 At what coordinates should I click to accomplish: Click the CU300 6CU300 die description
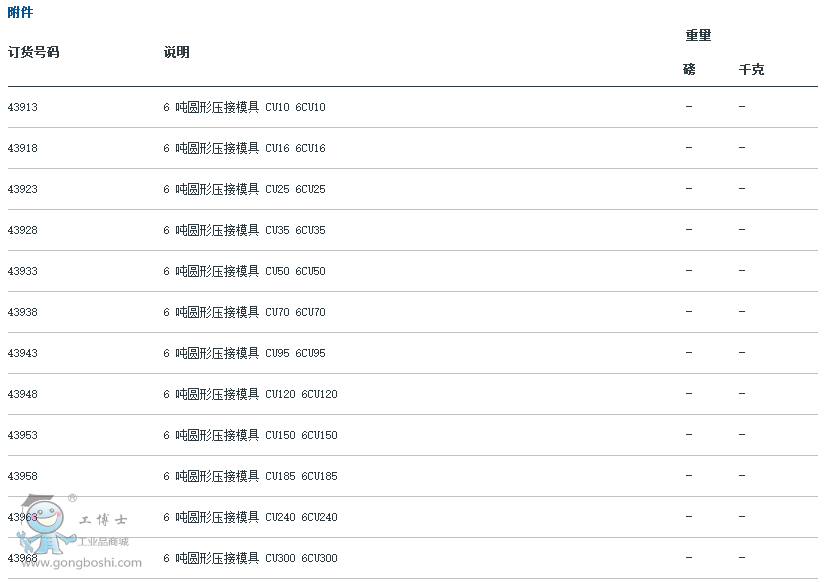tap(250, 558)
